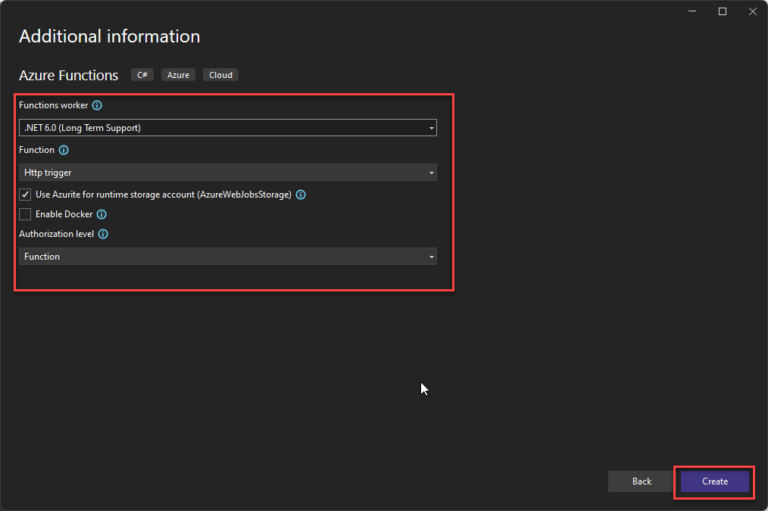Click the Enable Docker info icon

tap(101, 214)
